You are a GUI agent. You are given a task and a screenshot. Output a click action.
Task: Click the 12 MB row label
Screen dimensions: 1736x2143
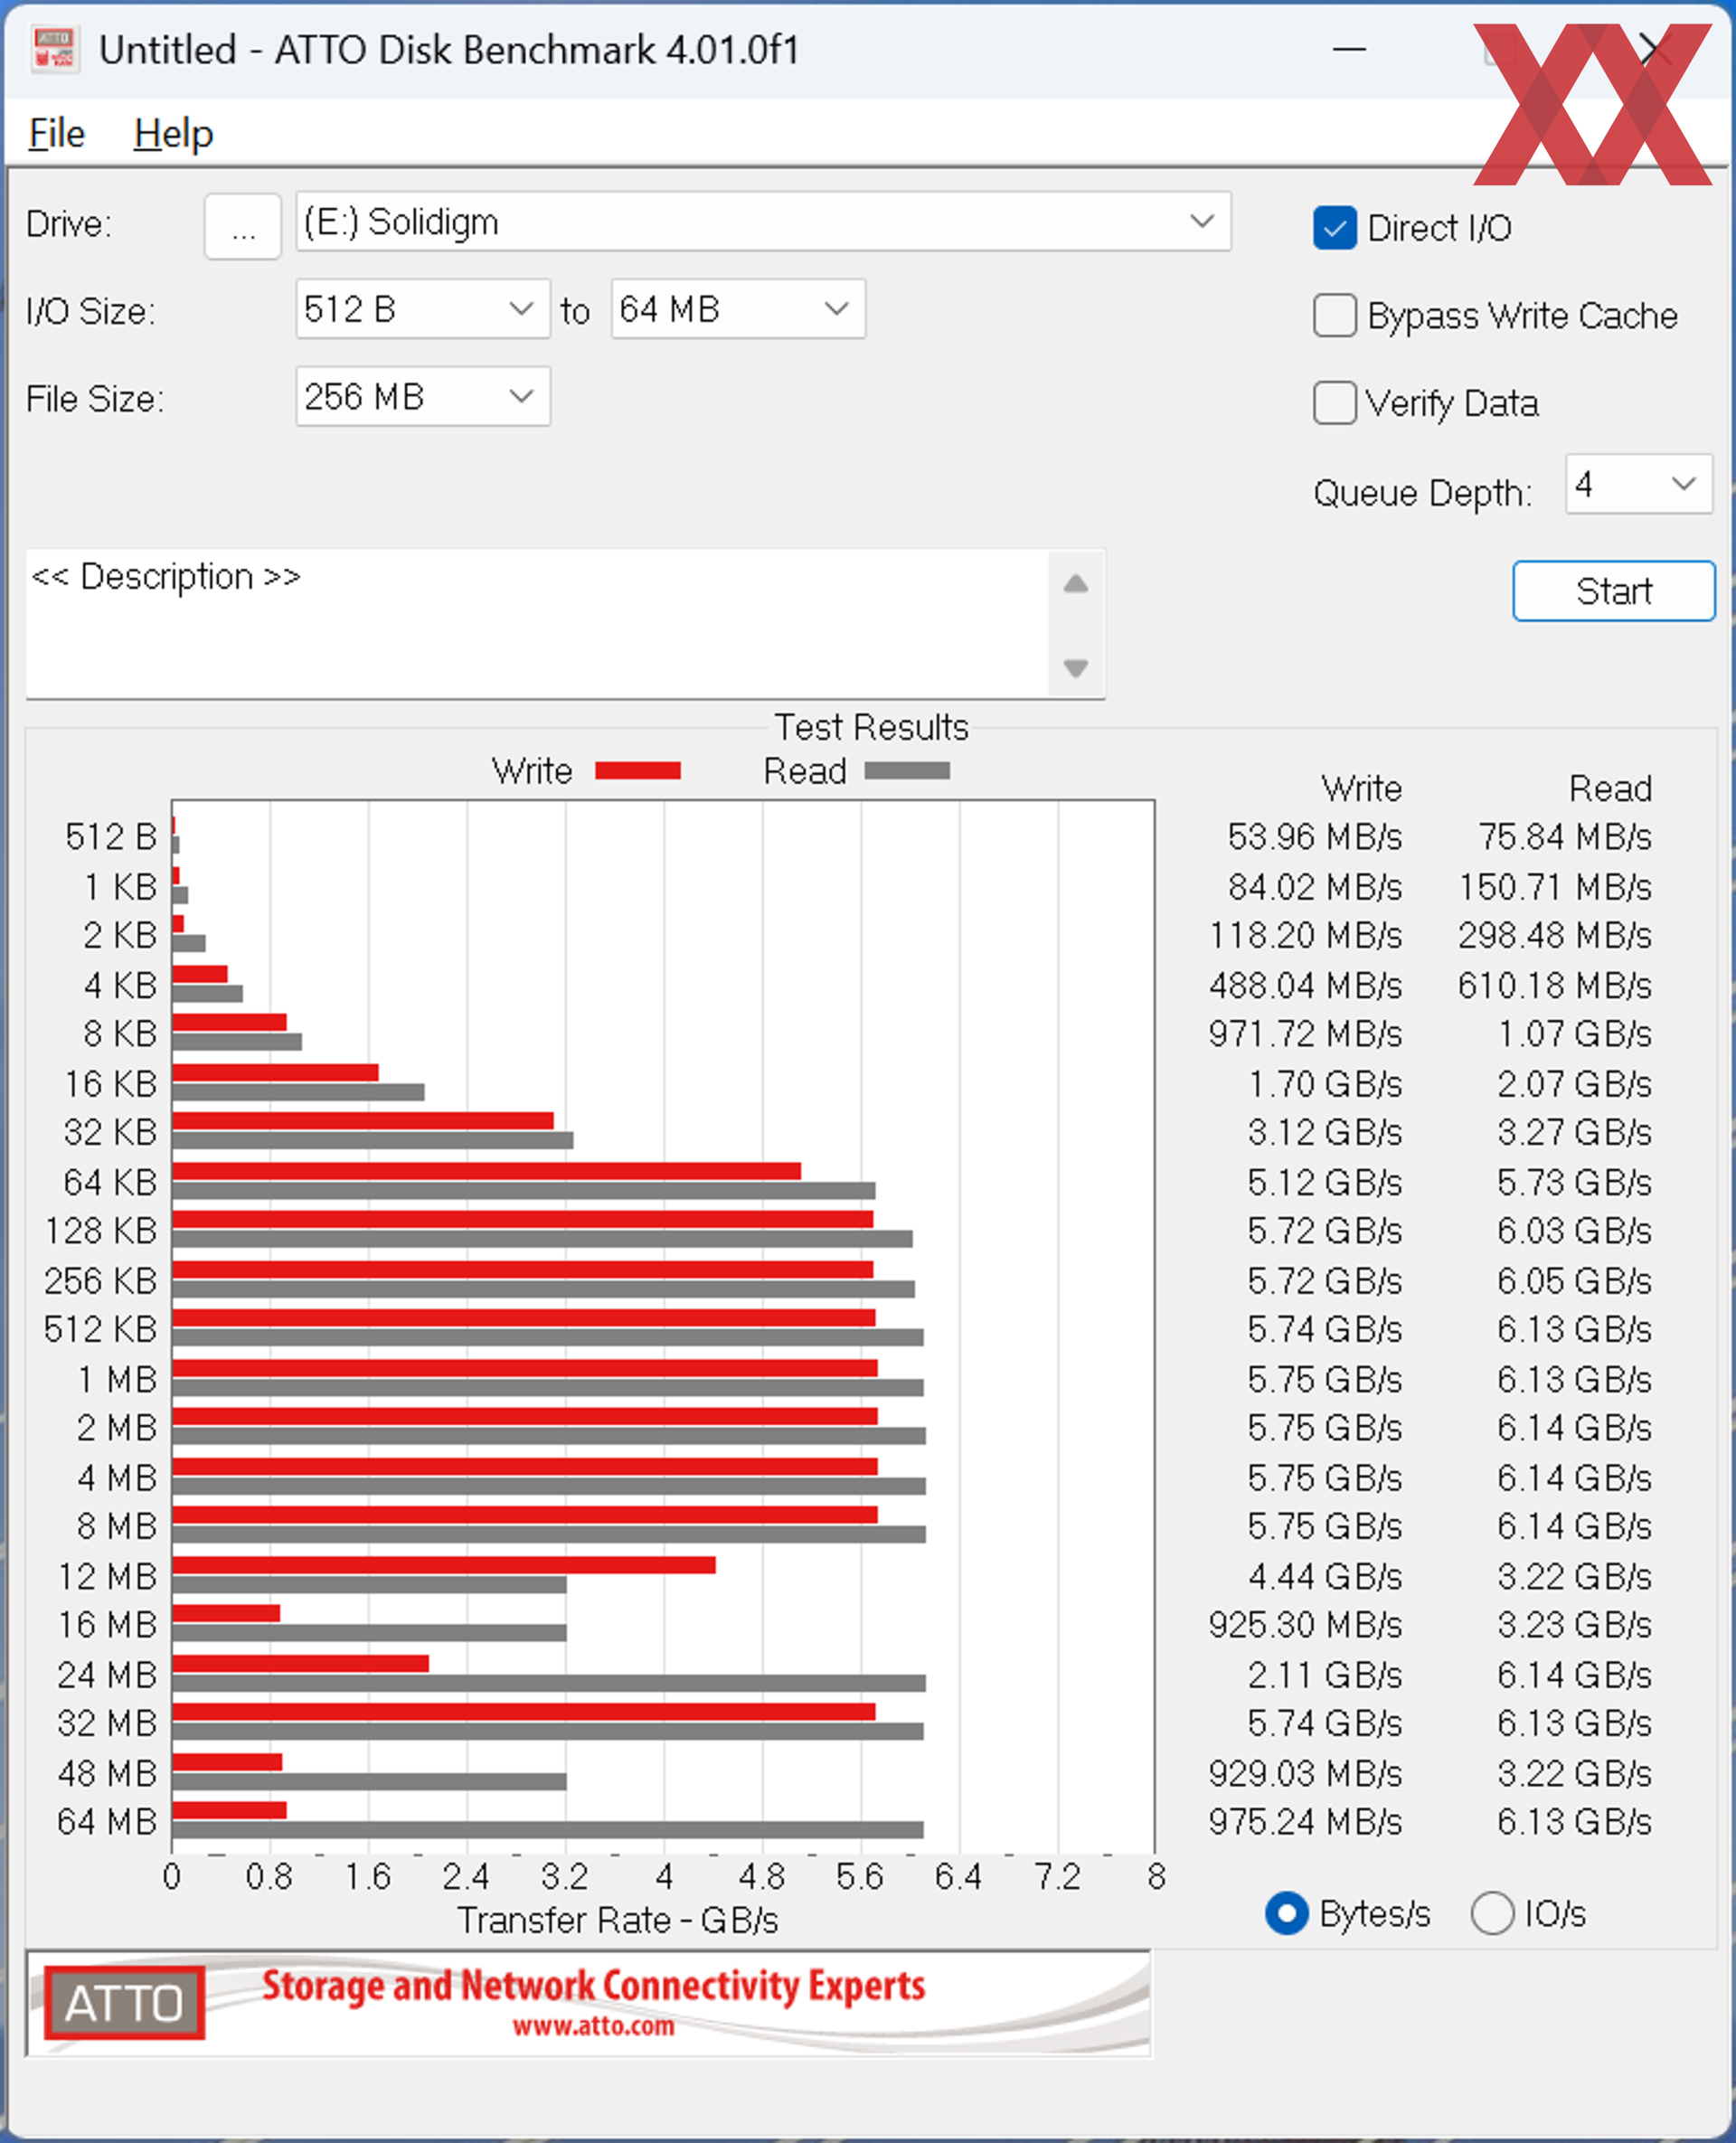(107, 1576)
